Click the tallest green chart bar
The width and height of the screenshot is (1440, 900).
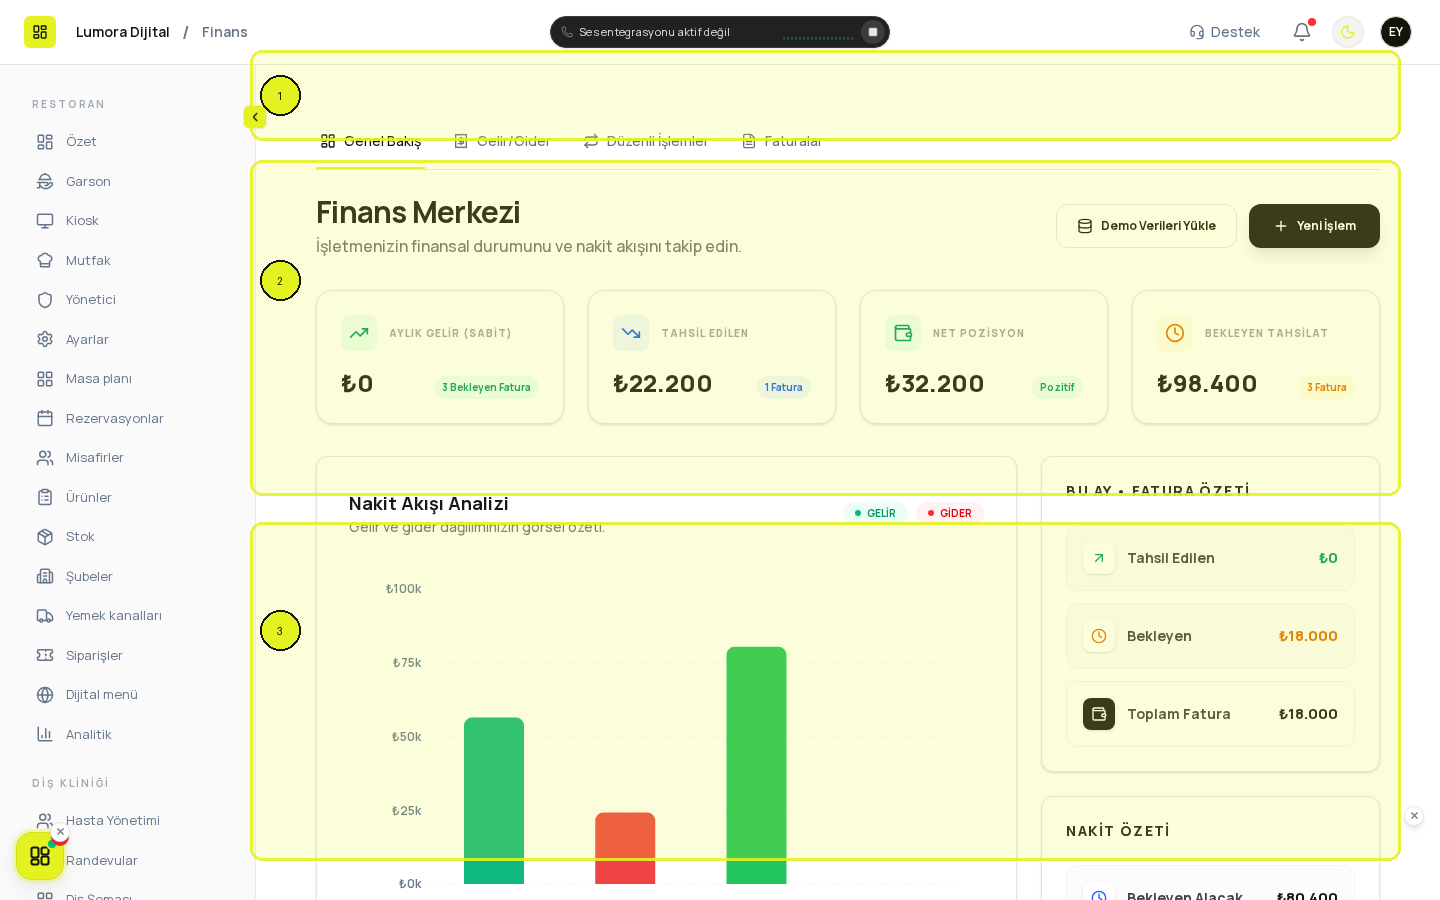756,765
